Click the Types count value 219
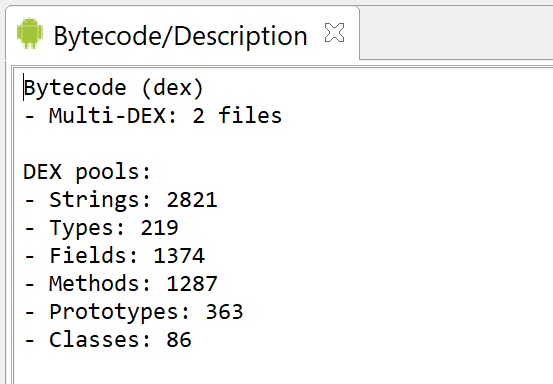Image resolution: width=553 pixels, height=384 pixels. (159, 228)
